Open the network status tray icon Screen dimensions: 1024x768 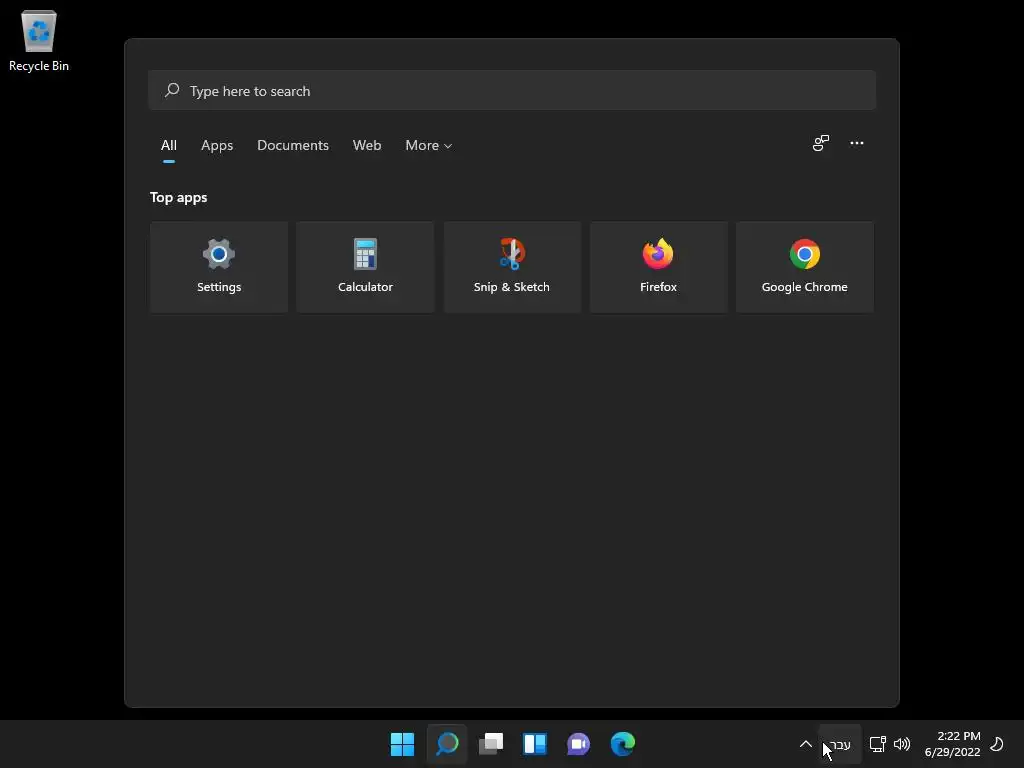click(878, 744)
